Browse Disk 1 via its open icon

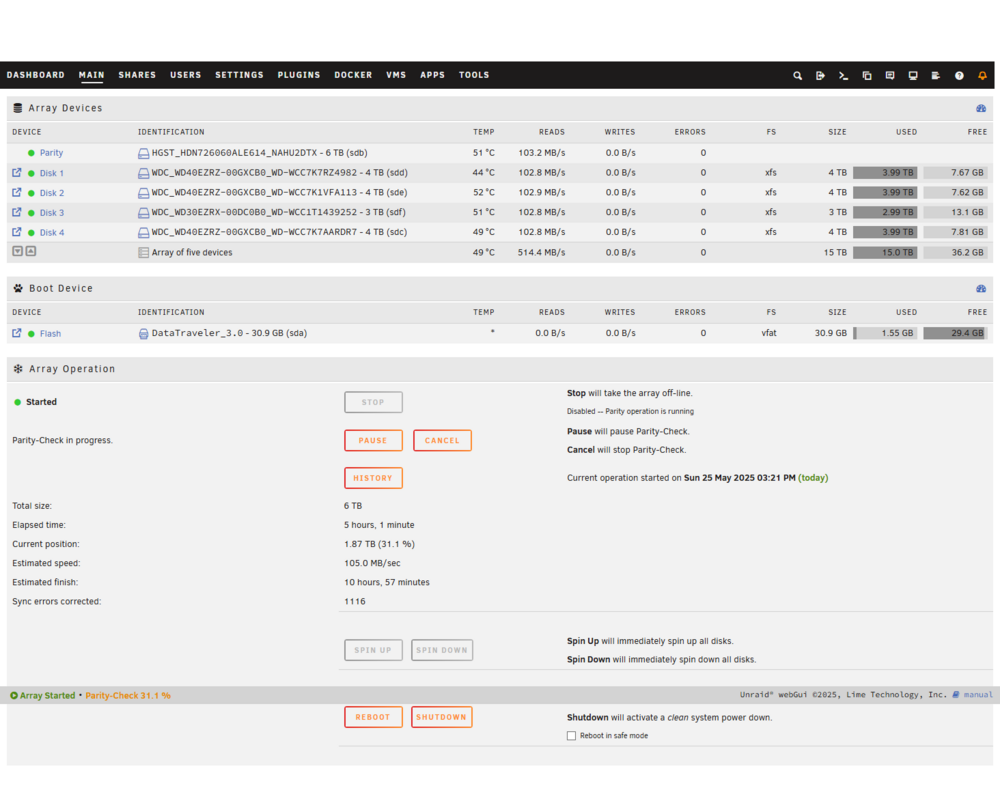point(17,172)
